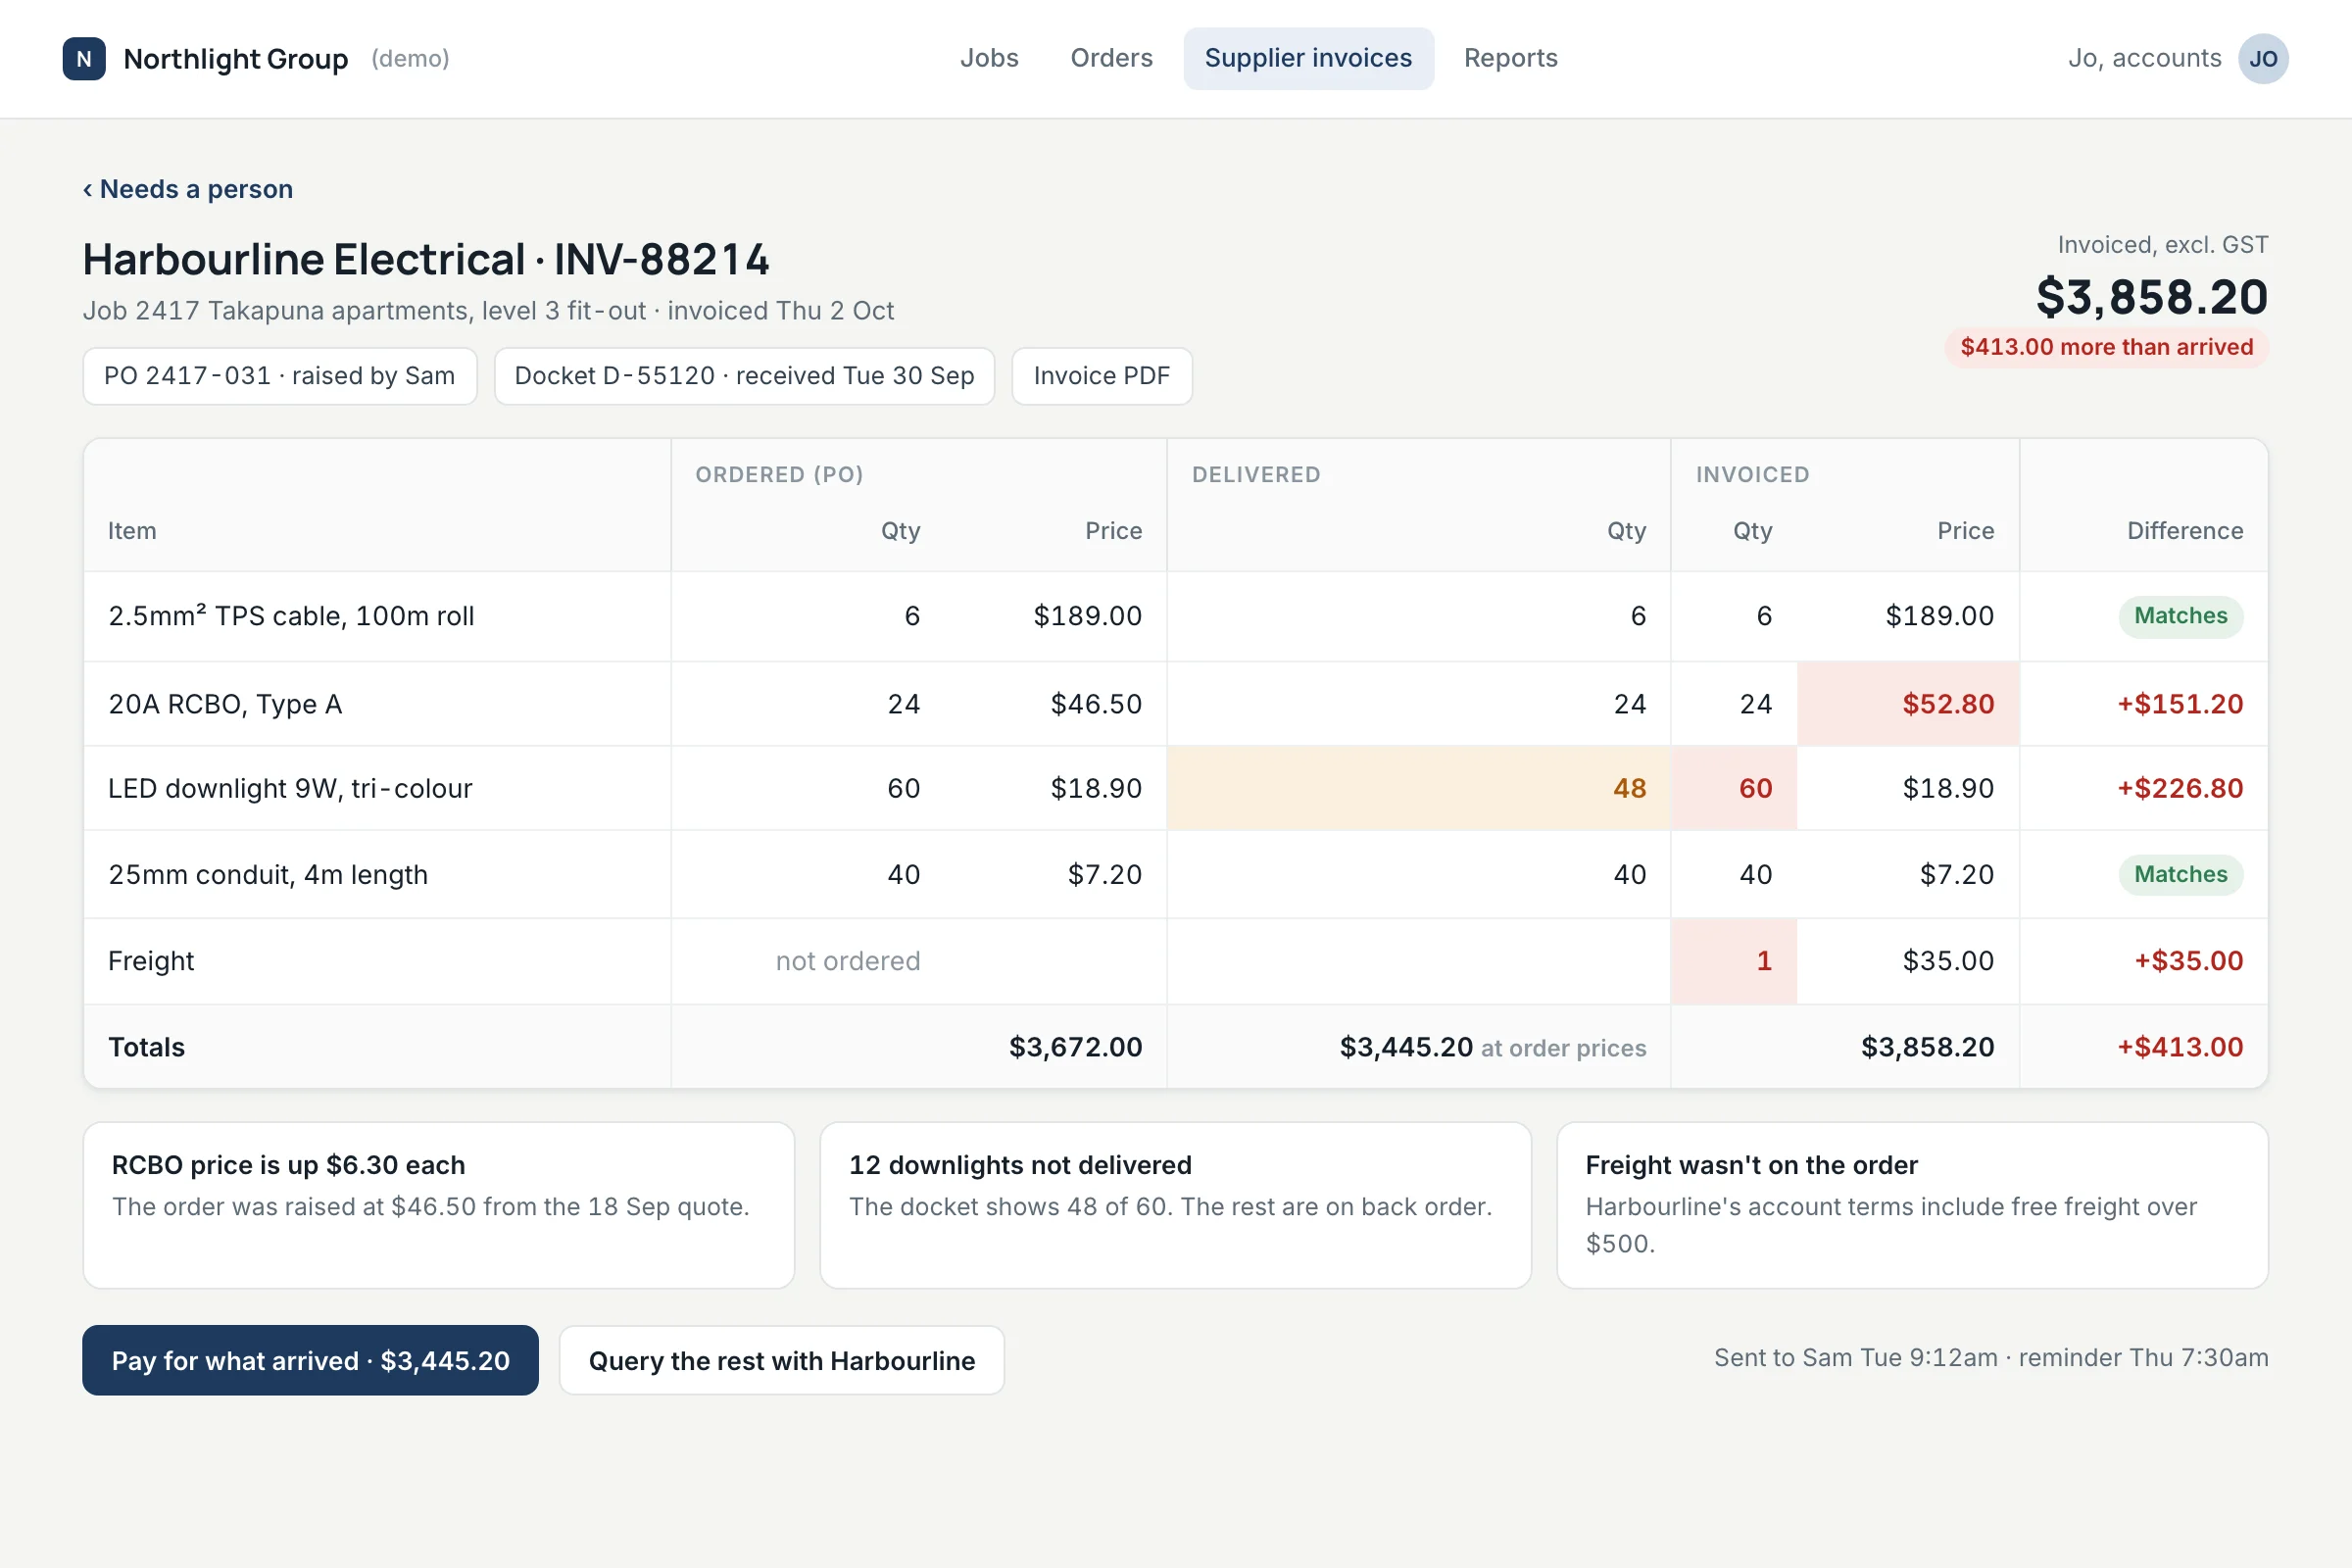Screen dimensions: 2352x1568
Task: Open the Freight wasn't on the order card
Action: point(1912,1205)
